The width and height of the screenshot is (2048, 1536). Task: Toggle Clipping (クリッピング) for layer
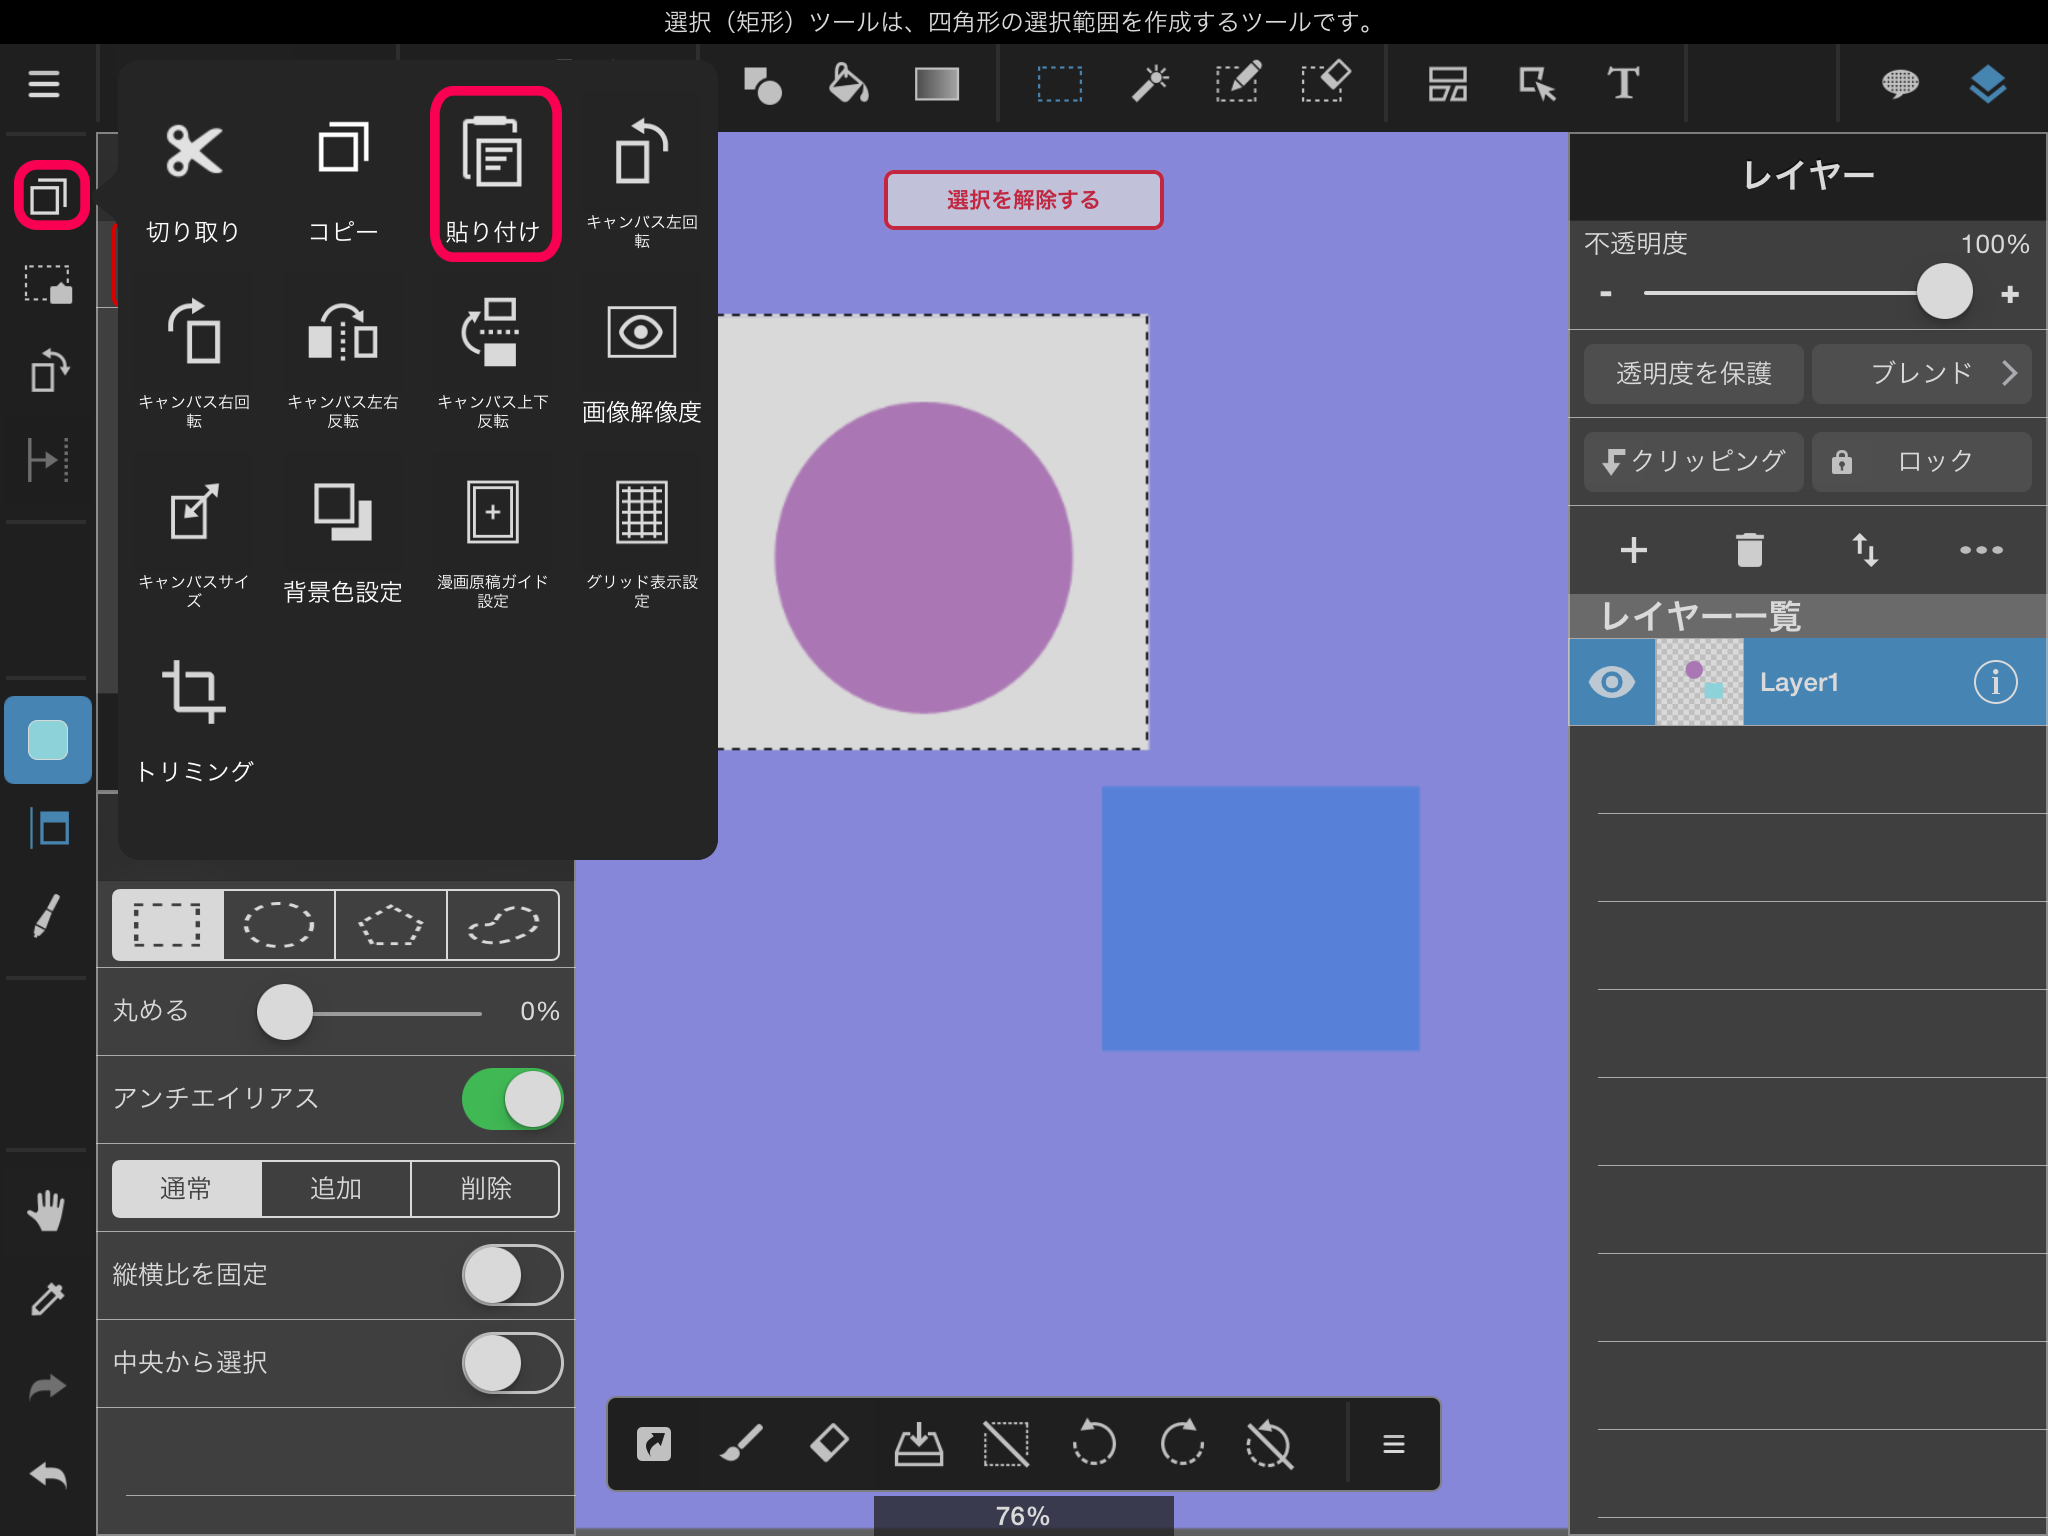coord(1694,461)
